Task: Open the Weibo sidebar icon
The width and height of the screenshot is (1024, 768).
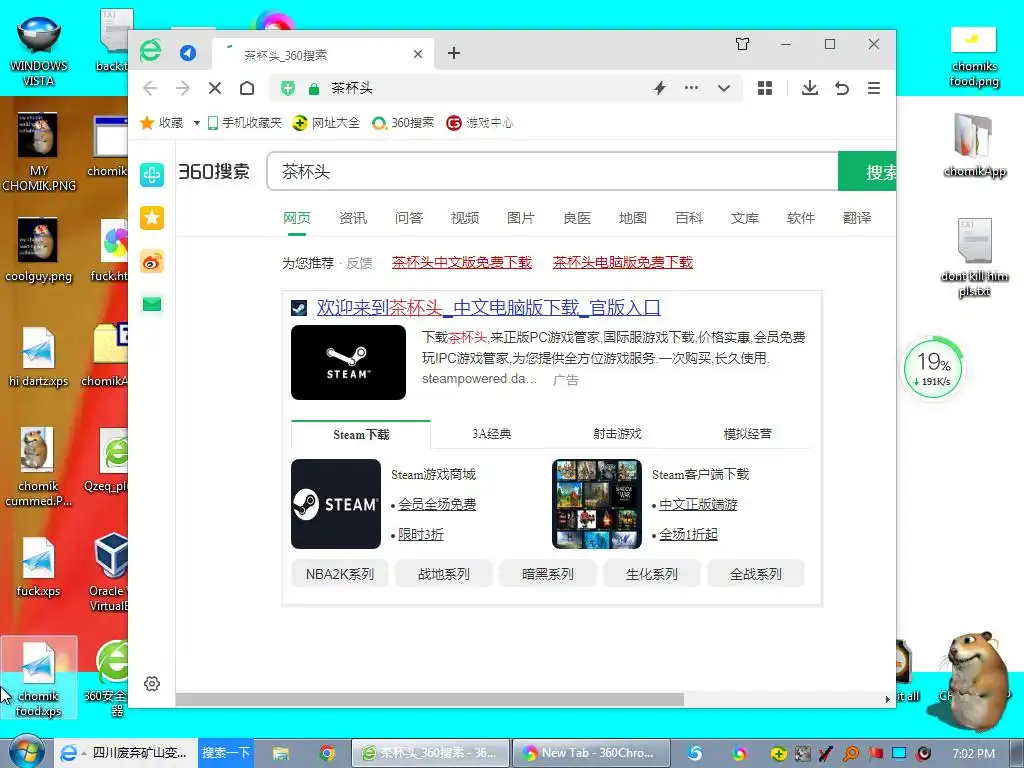Action: pyautogui.click(x=152, y=262)
